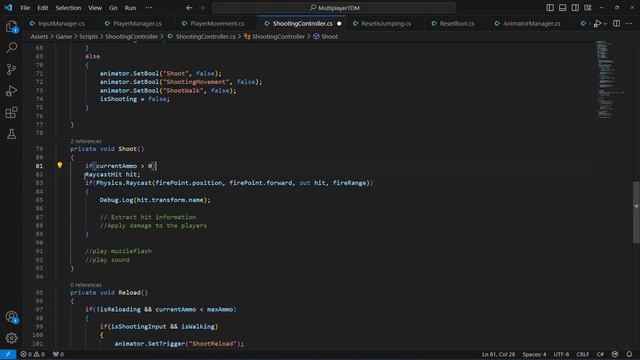Click the ports indicator showing 0
This screenshot has width=640, height=360.
58,354
